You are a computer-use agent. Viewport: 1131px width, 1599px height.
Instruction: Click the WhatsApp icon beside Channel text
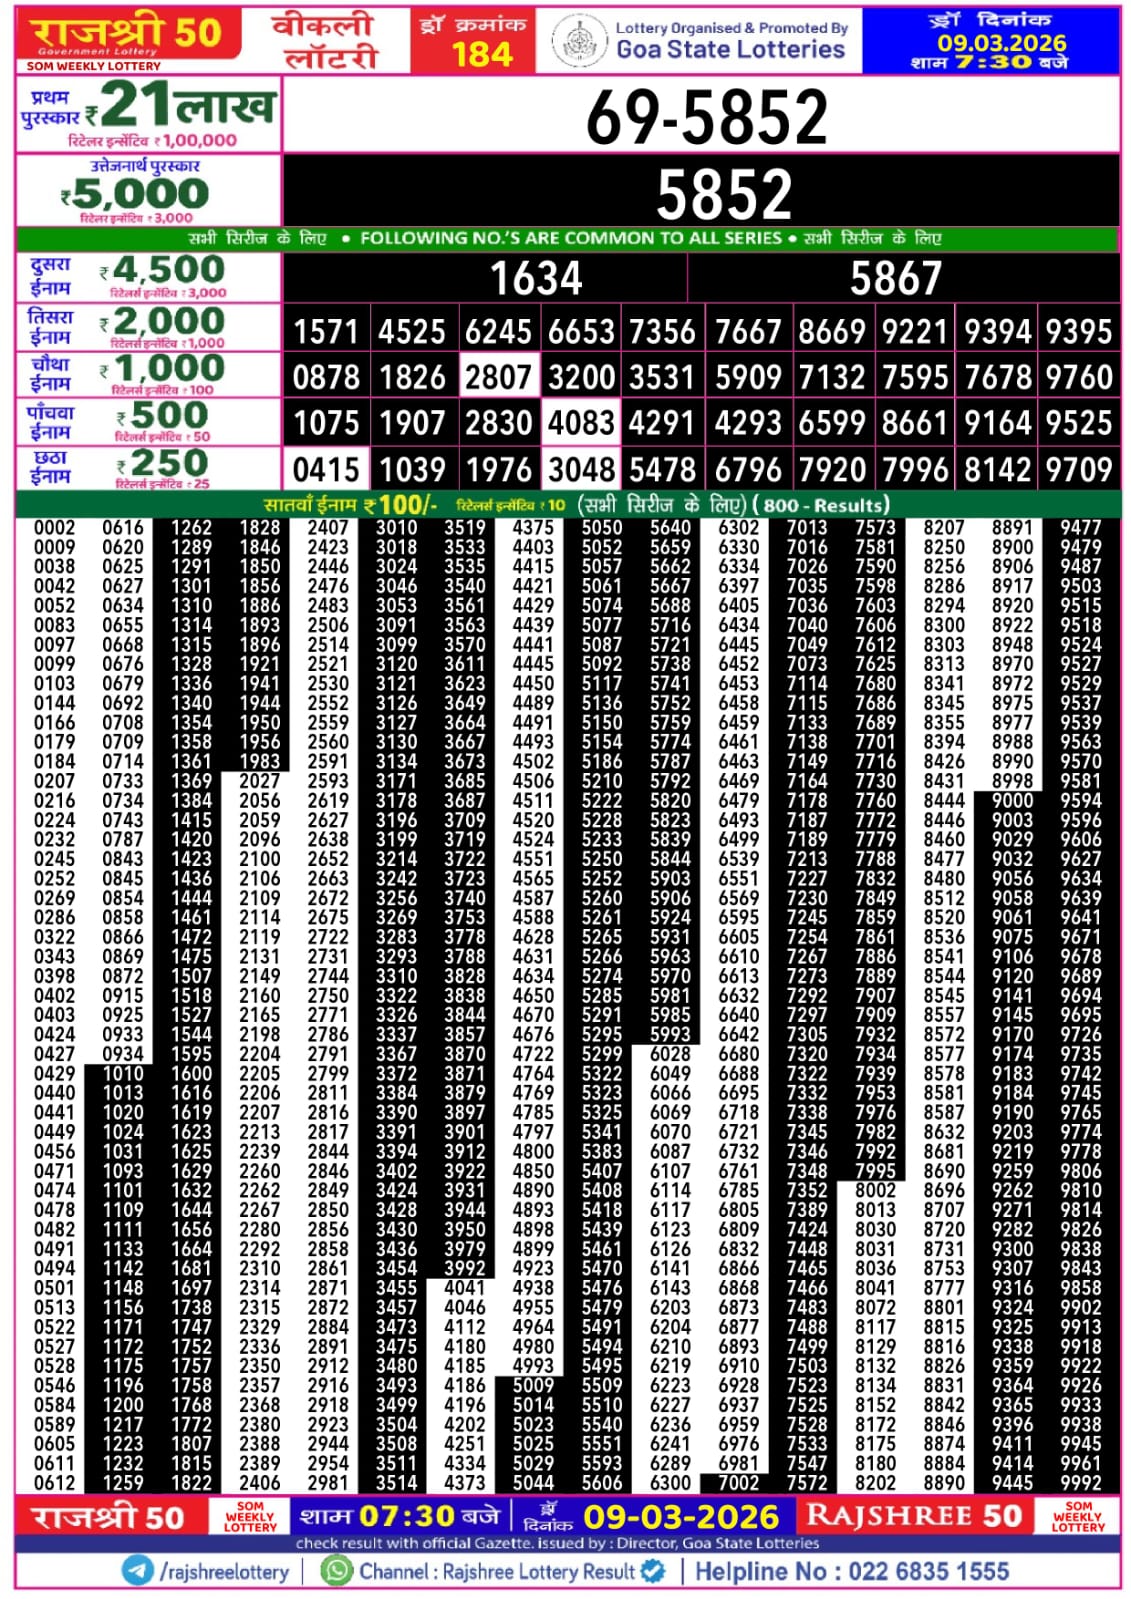click(x=337, y=1570)
